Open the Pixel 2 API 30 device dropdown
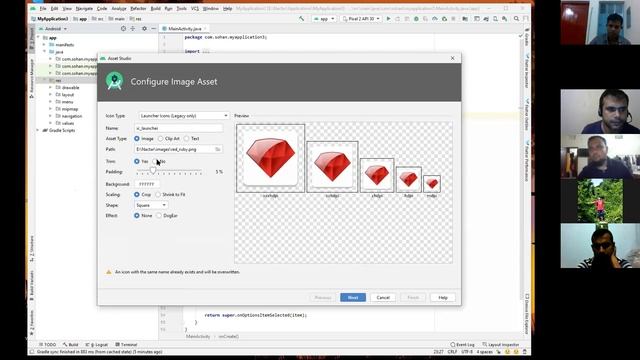 pos(361,19)
